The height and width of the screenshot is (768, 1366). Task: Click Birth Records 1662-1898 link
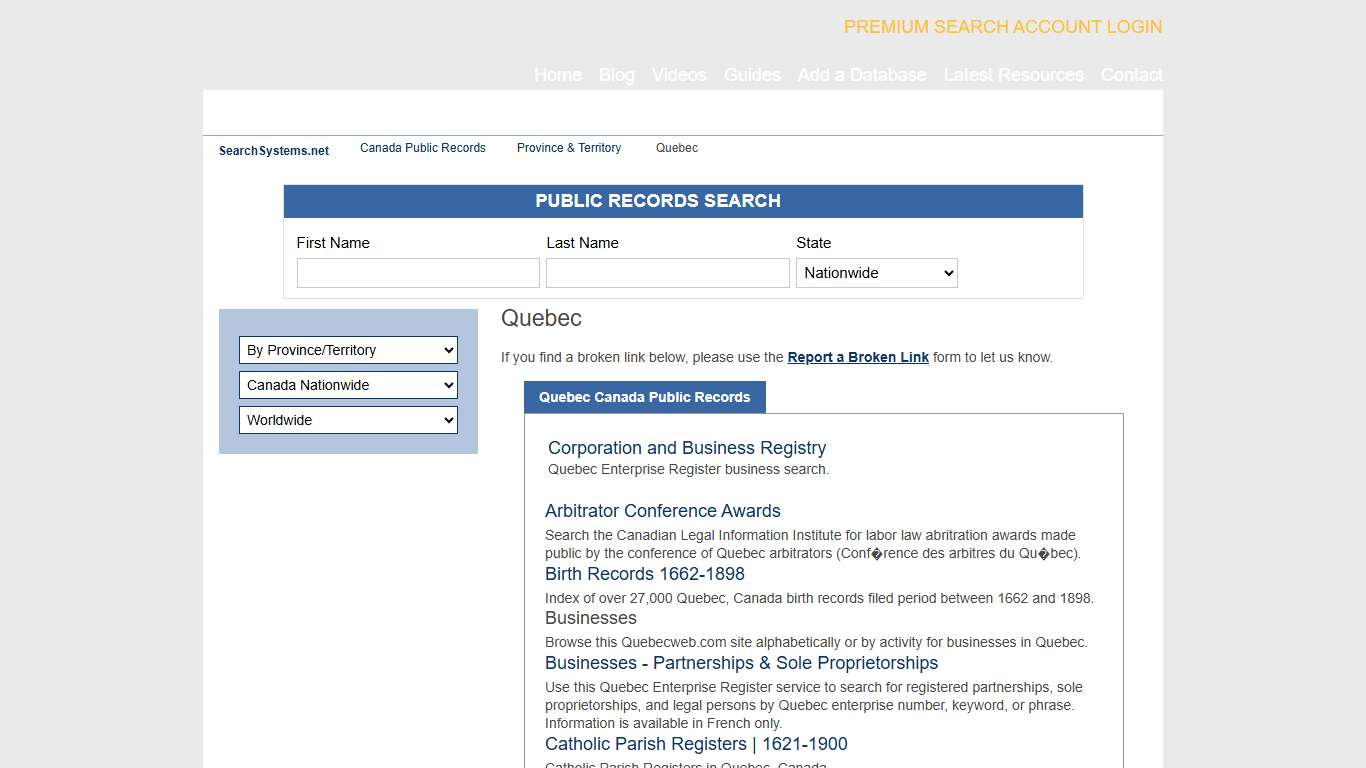(x=644, y=574)
